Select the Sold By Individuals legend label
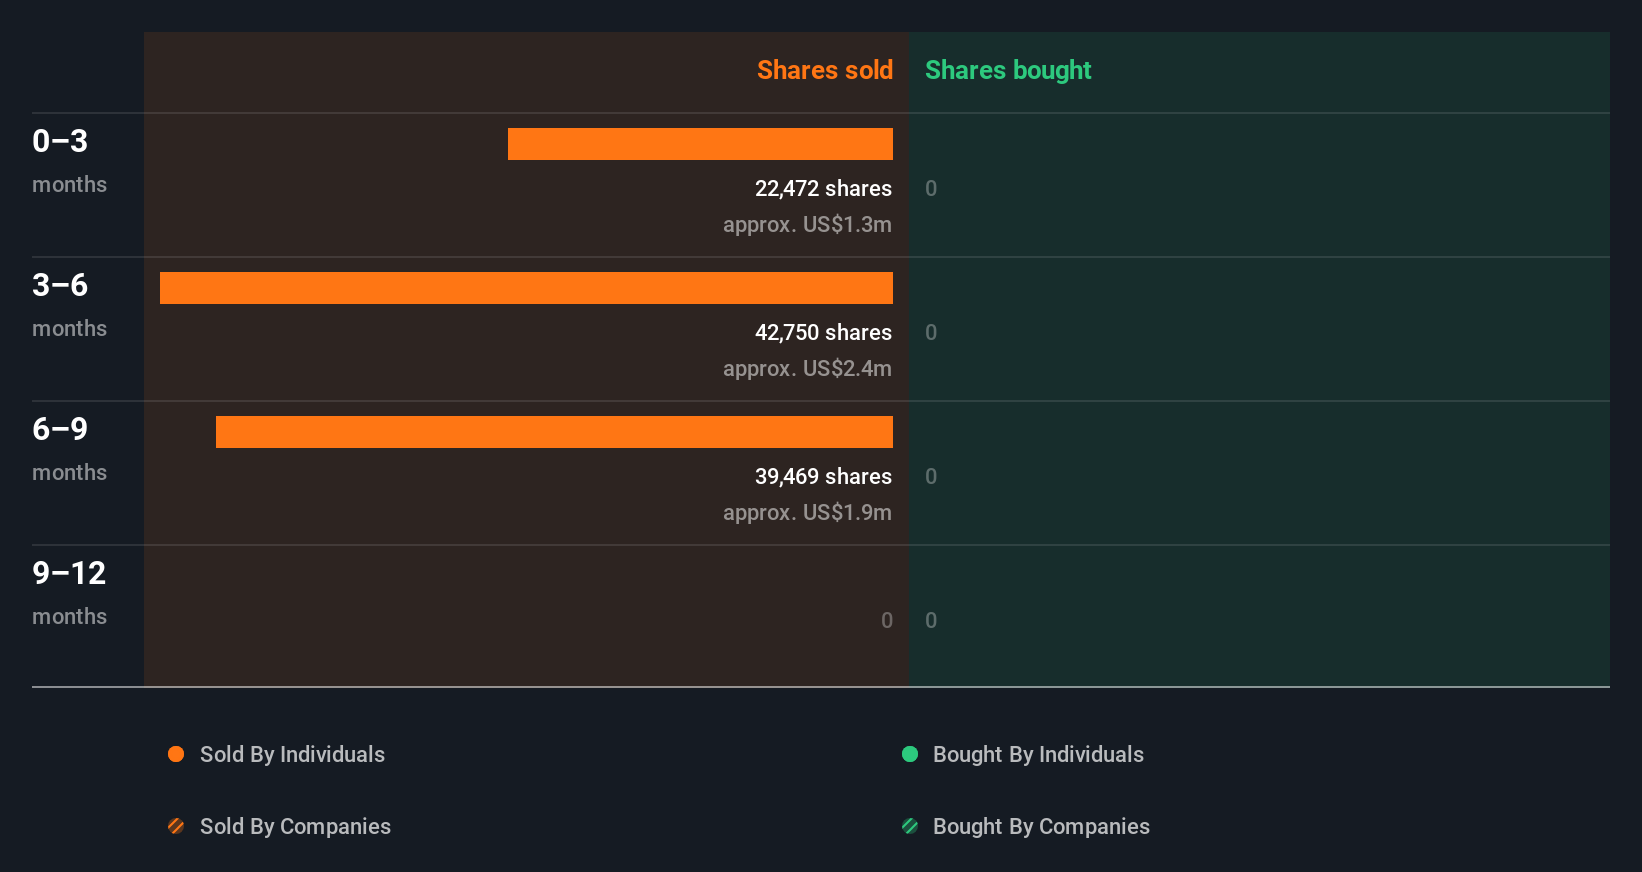Screen dimensions: 1642x872 coord(292,755)
